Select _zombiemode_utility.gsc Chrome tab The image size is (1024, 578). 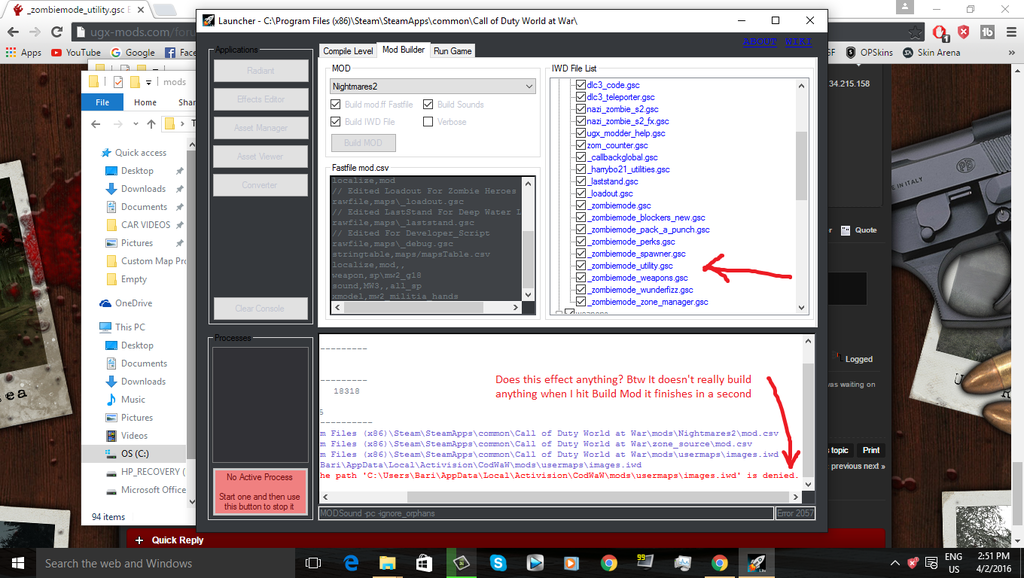(76, 10)
